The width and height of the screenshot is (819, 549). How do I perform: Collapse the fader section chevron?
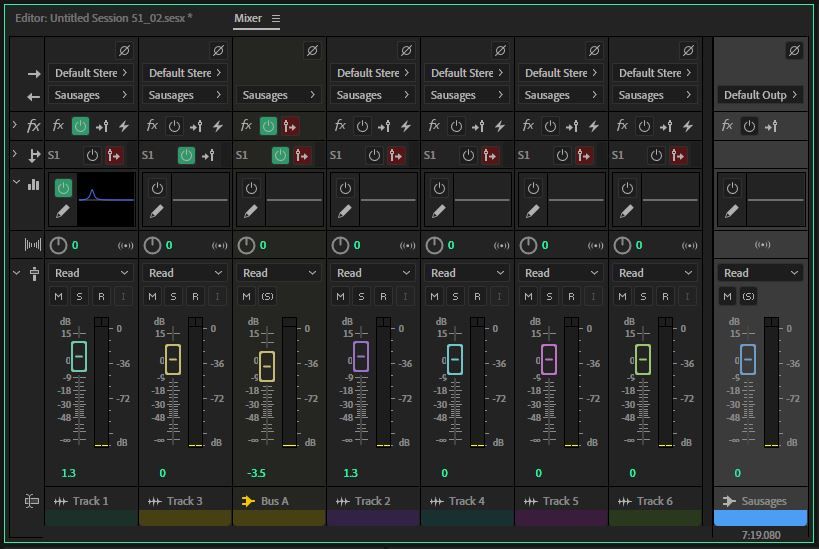[16, 272]
